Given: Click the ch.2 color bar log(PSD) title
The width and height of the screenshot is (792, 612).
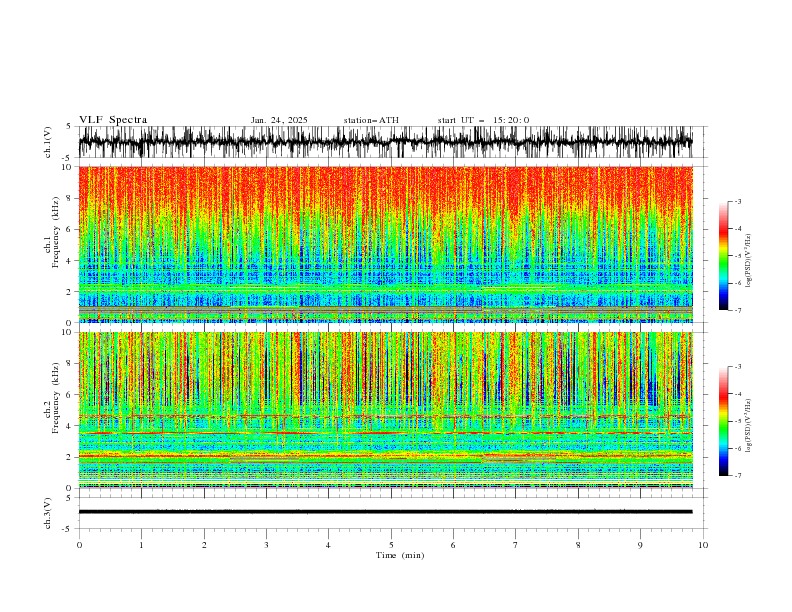Looking at the screenshot, I should click(x=749, y=426).
